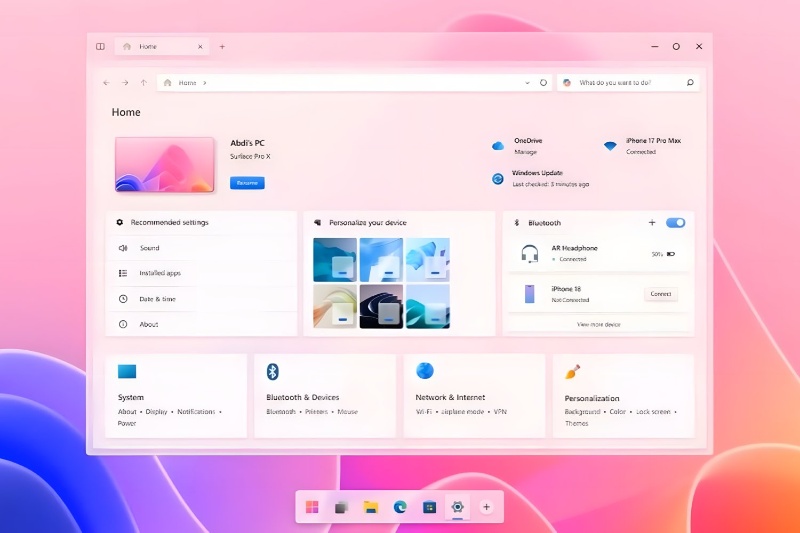Click the Windows Update sync icon
The width and height of the screenshot is (800, 533).
coord(498,179)
